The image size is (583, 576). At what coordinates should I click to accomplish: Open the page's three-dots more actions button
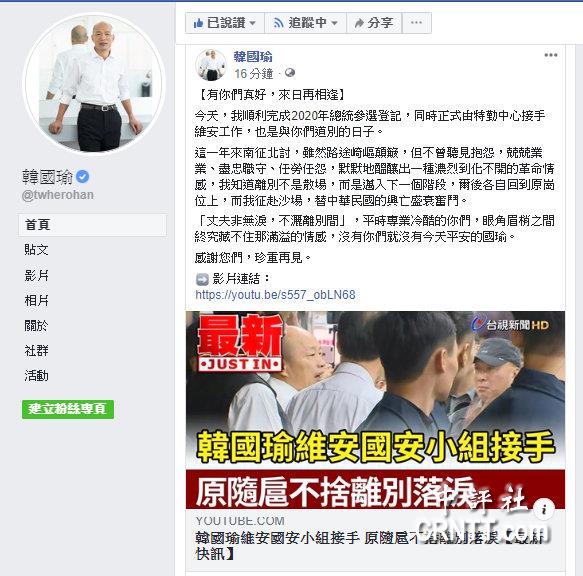(x=416, y=23)
